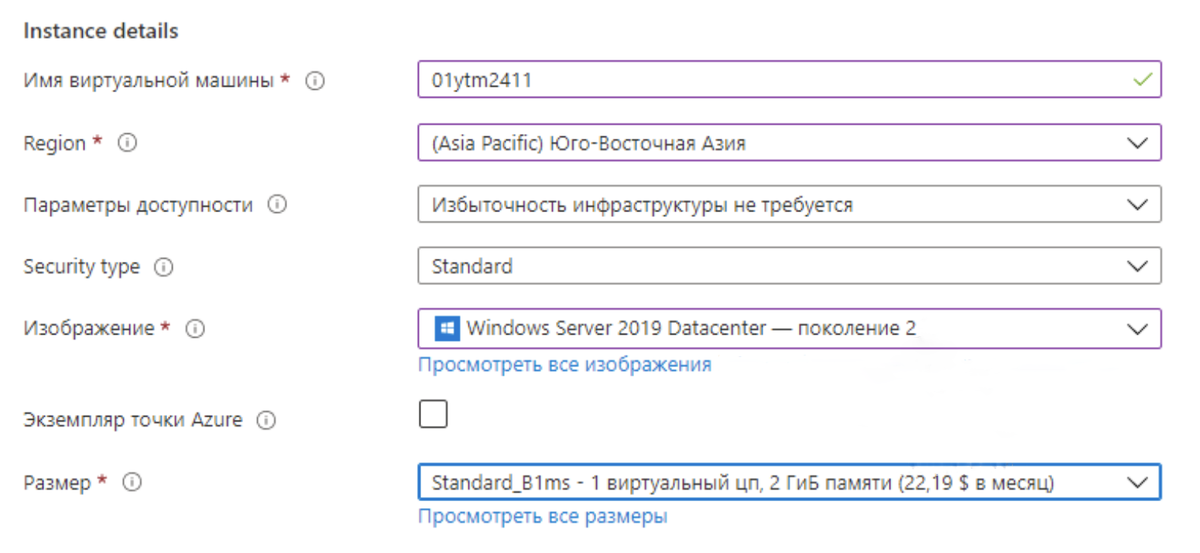The height and width of the screenshot is (553, 1200).
Task: Click the VM name field containing 01ytm2411
Action: (789, 81)
